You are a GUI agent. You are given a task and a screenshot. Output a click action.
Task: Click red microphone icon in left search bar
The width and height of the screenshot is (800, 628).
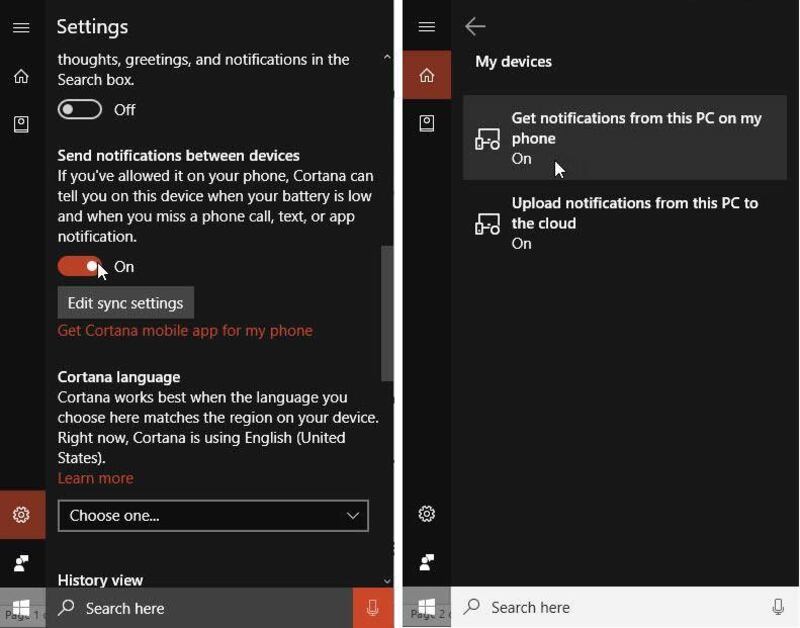tap(373, 608)
